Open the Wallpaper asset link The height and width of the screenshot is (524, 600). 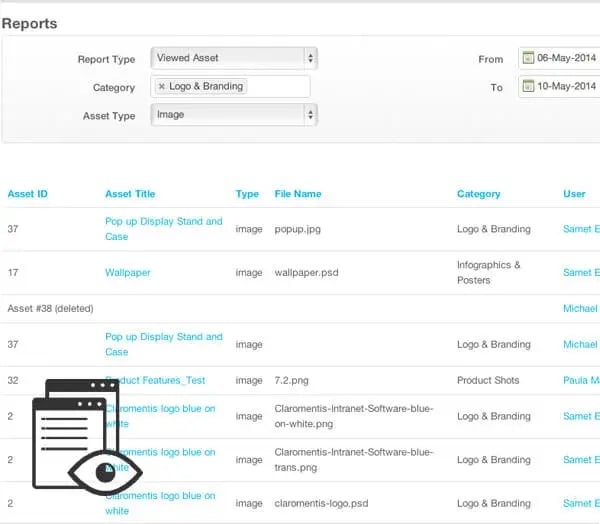click(128, 273)
